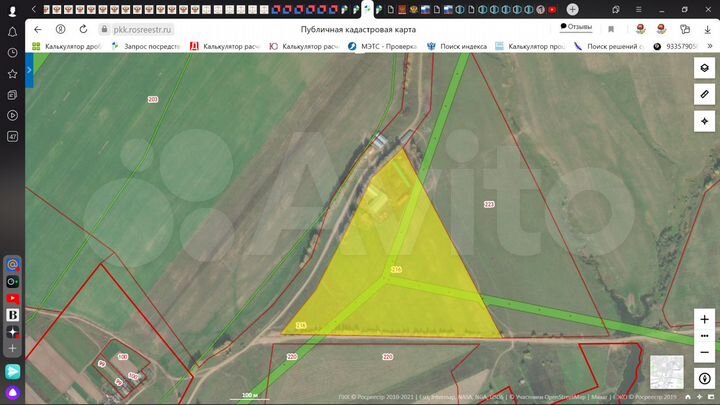This screenshot has width=720, height=405.
Task: Switch basemap using the minimap thumbnail
Action: [x=667, y=372]
